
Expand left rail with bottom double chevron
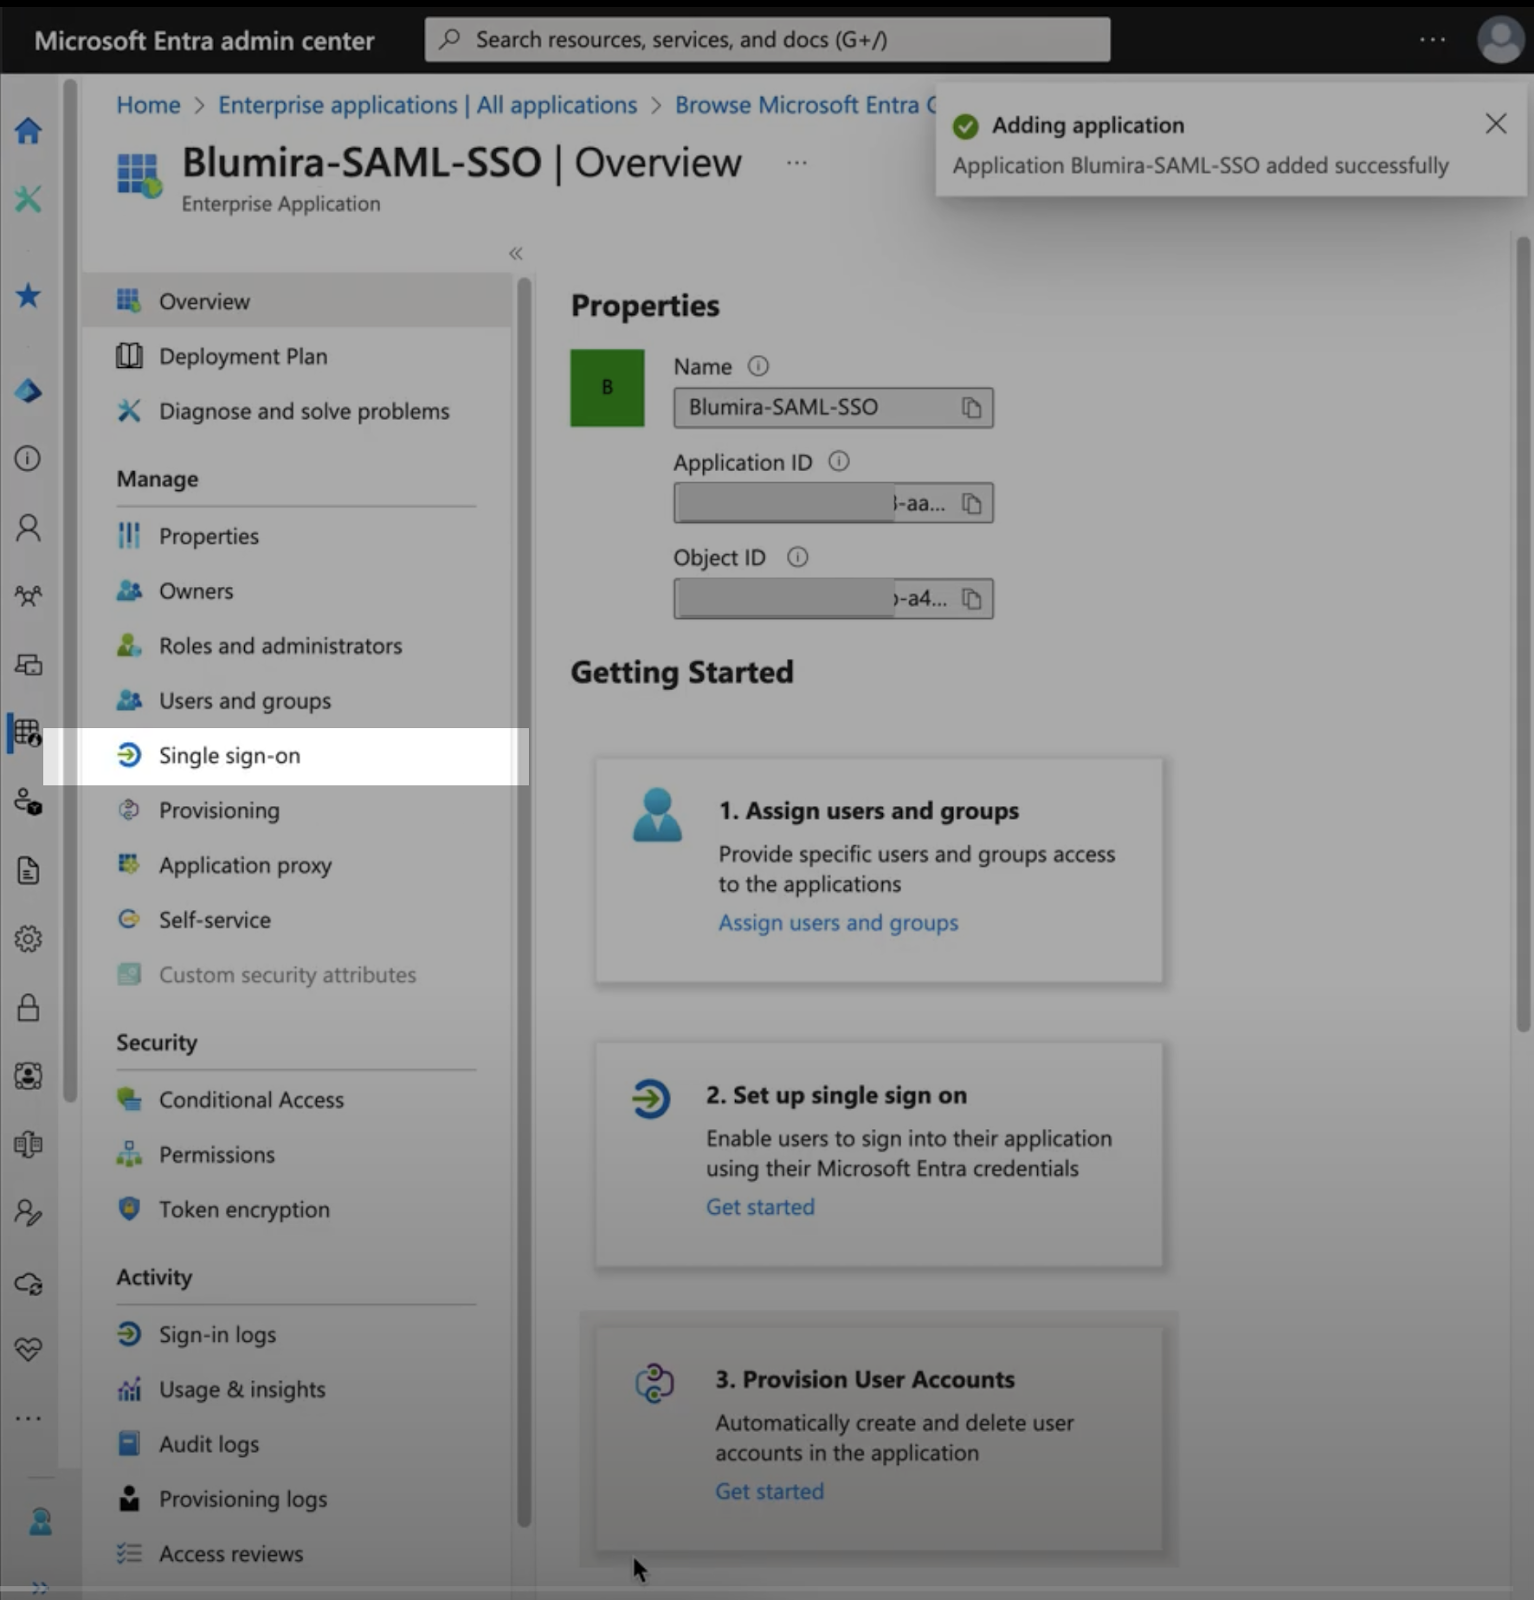[x=39, y=1588]
